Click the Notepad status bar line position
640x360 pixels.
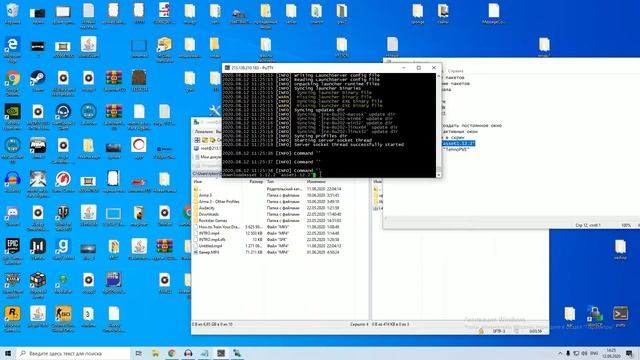[588, 225]
